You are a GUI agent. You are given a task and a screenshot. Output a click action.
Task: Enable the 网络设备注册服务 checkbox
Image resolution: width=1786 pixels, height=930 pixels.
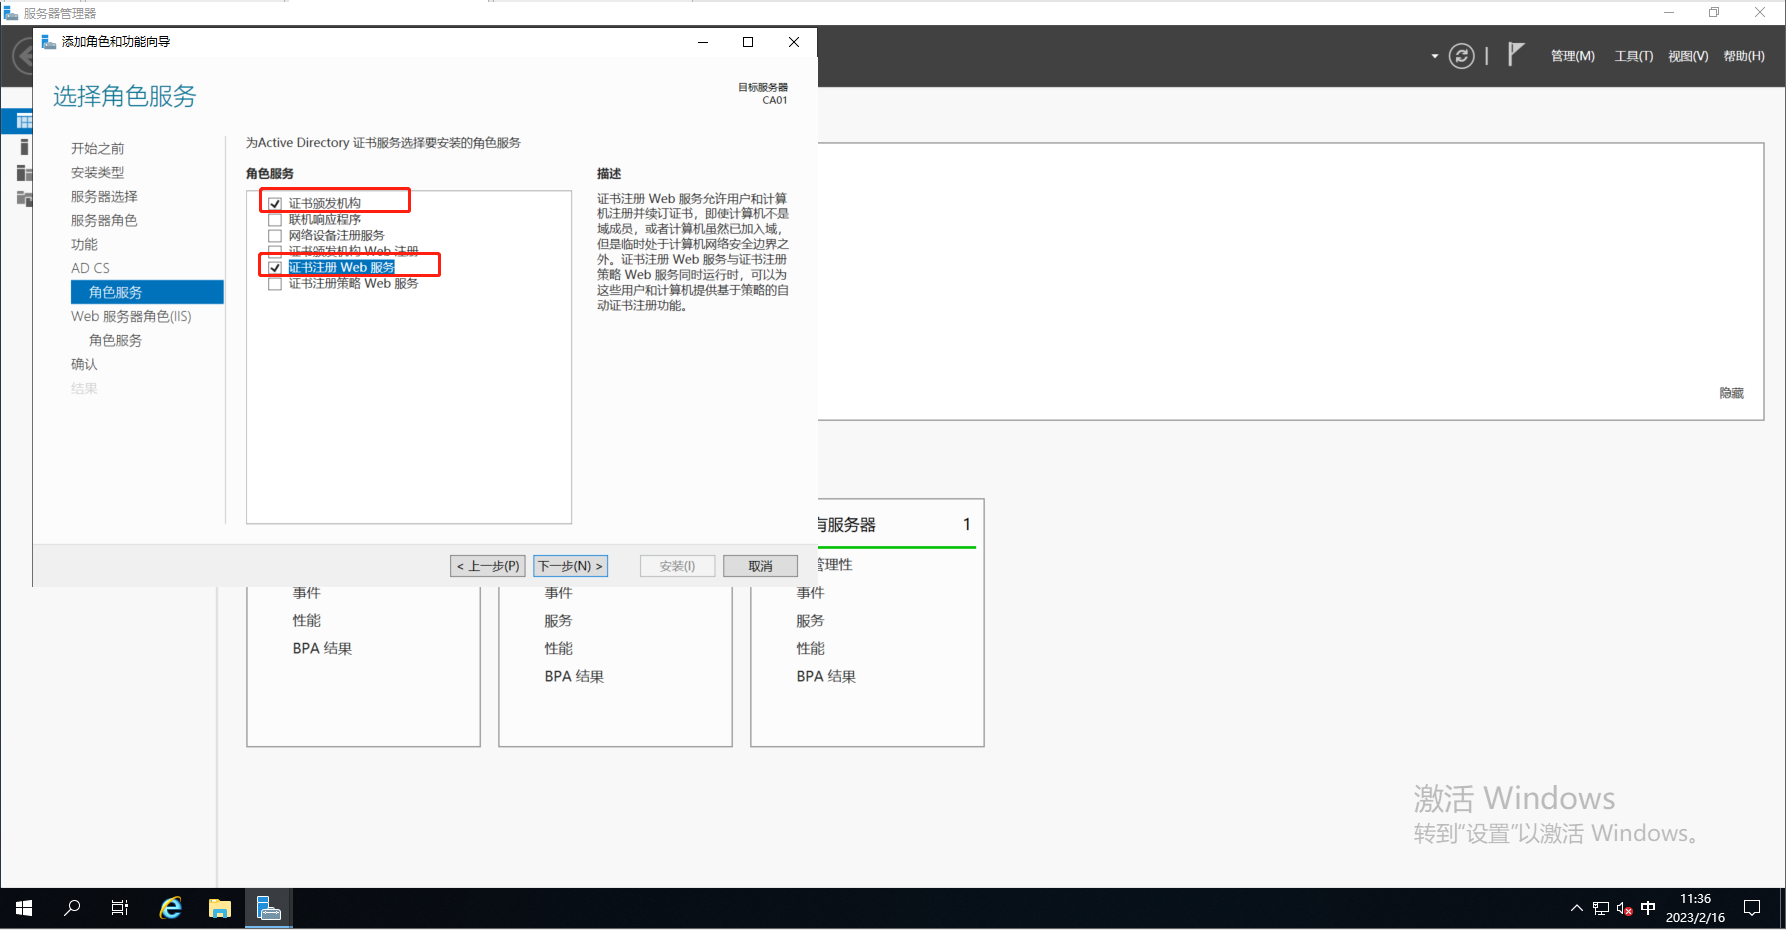coord(275,235)
